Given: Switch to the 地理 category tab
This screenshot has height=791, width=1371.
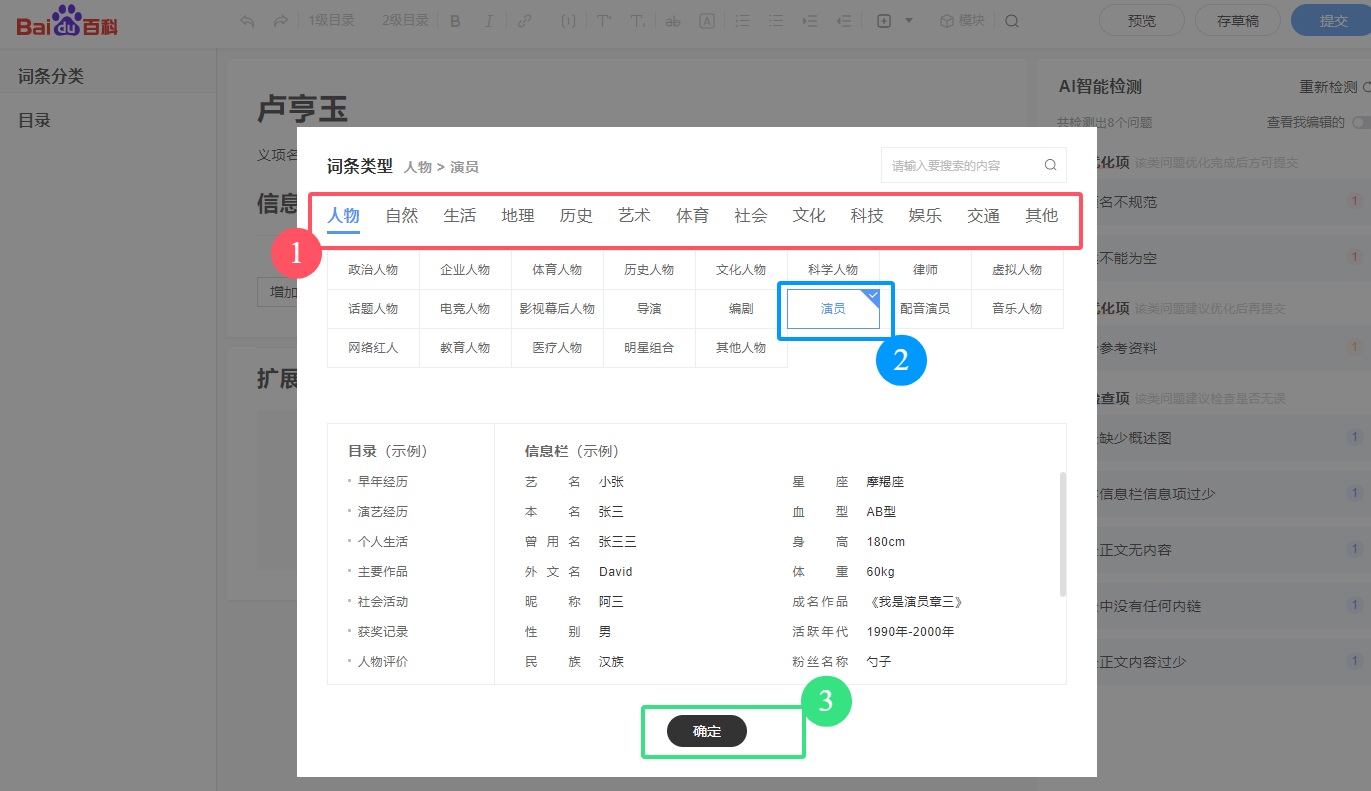Looking at the screenshot, I should point(518,216).
